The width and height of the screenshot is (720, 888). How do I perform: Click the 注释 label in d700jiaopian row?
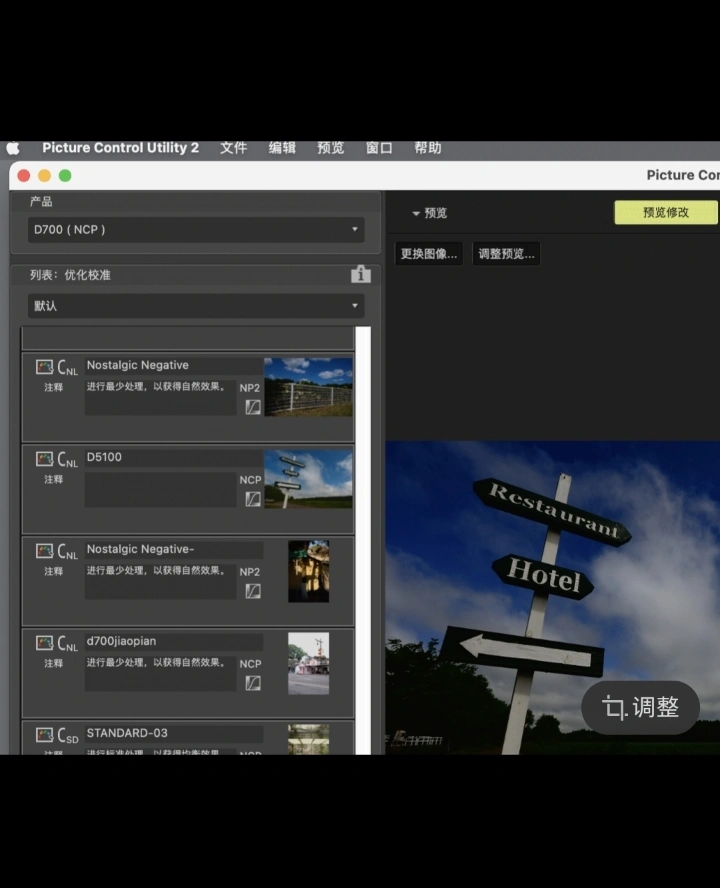click(54, 663)
